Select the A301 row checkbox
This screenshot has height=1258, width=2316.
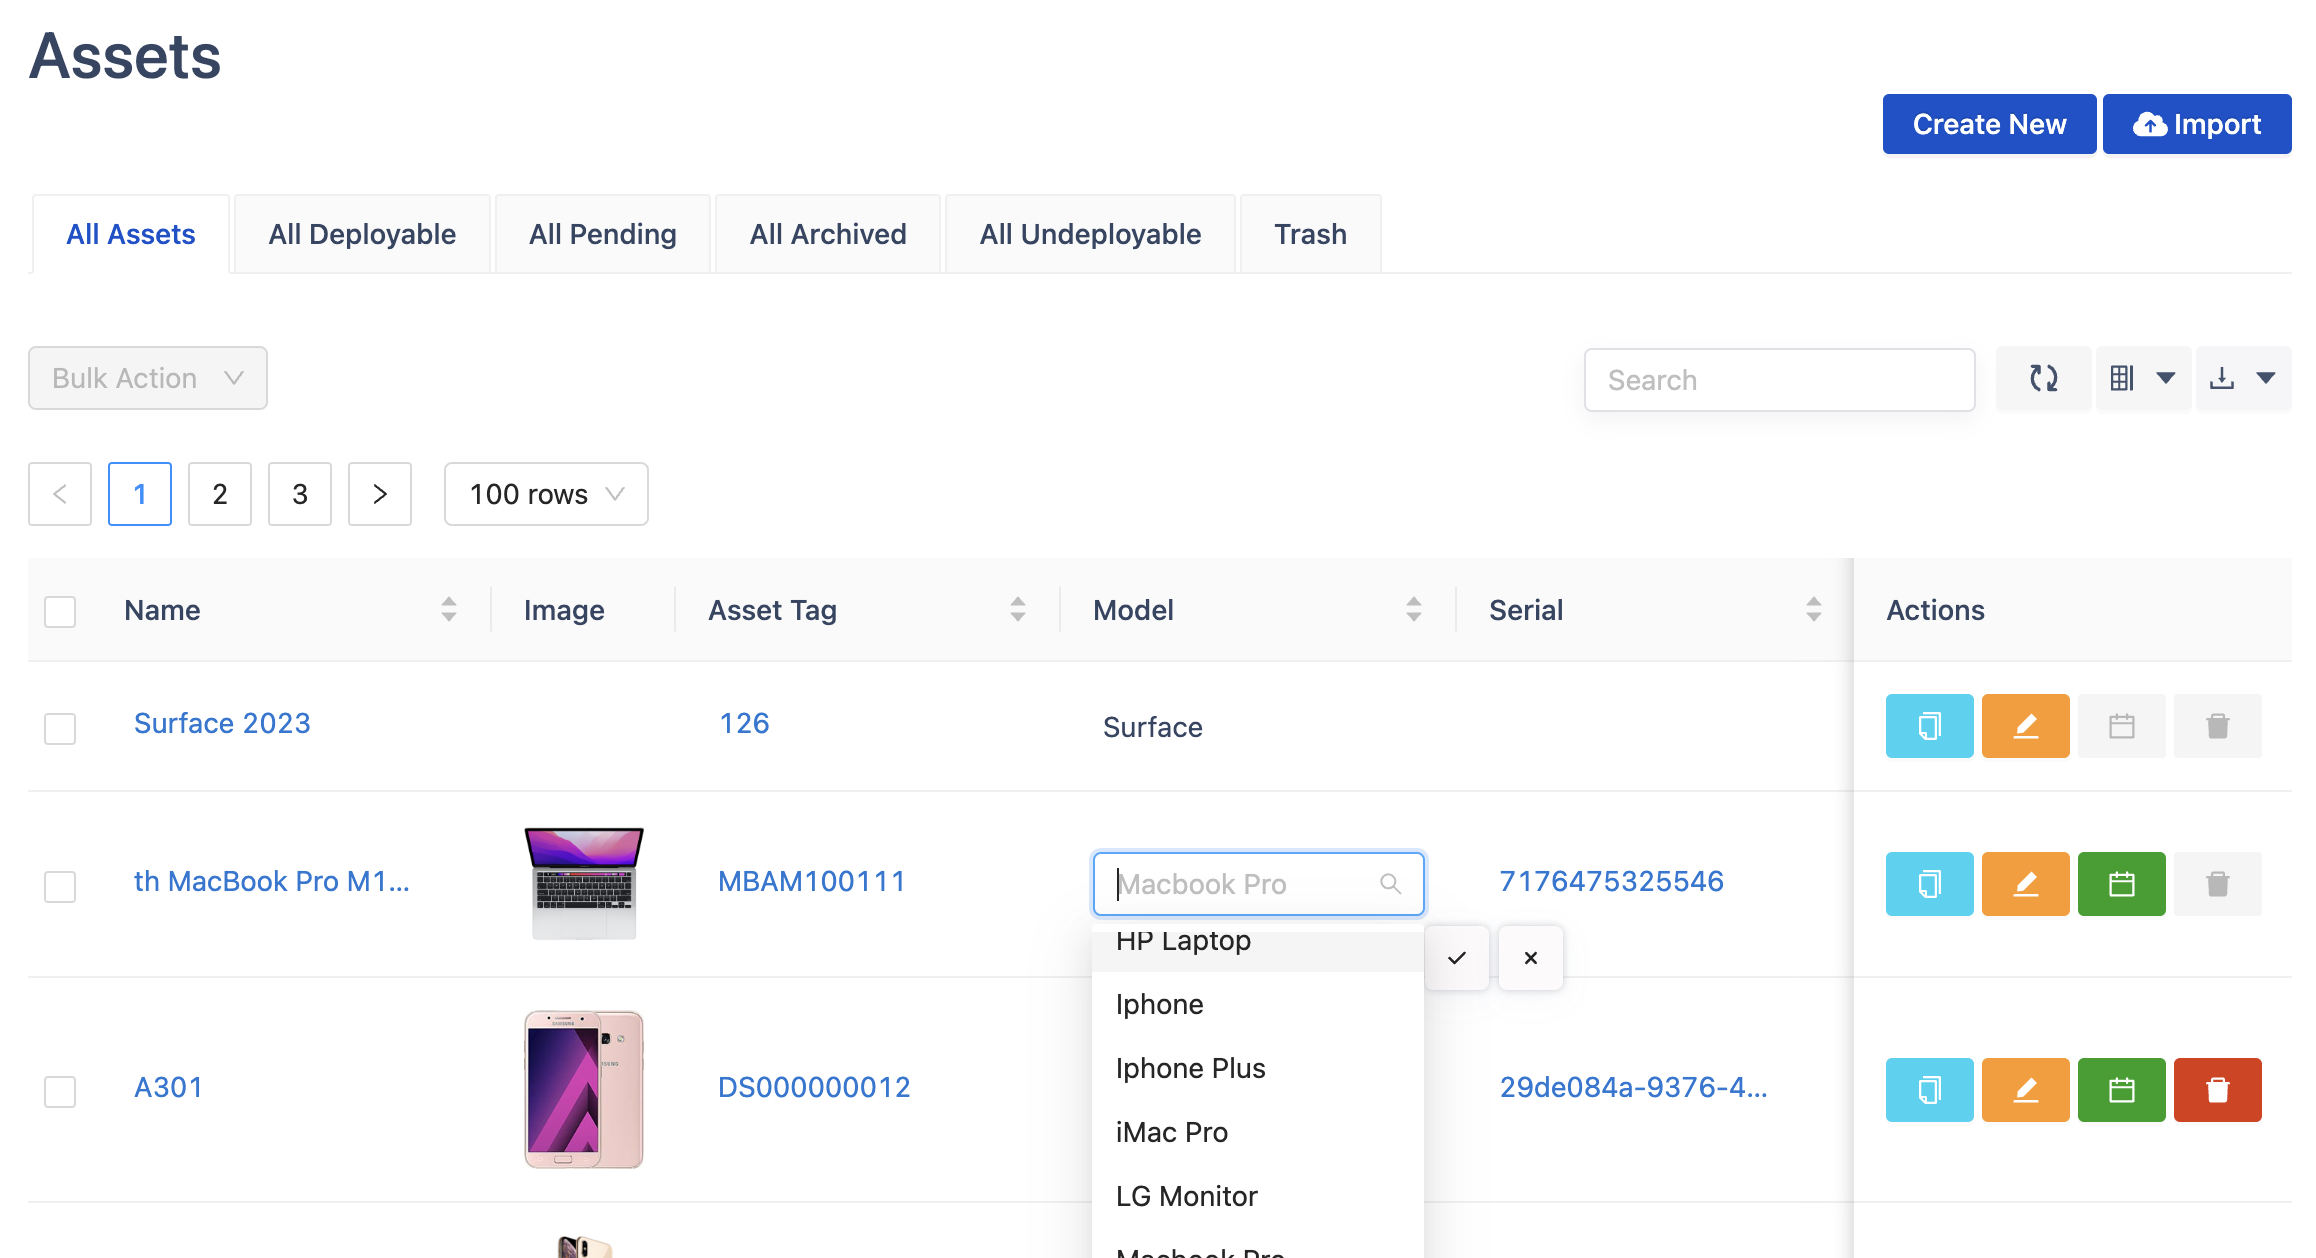click(x=60, y=1091)
